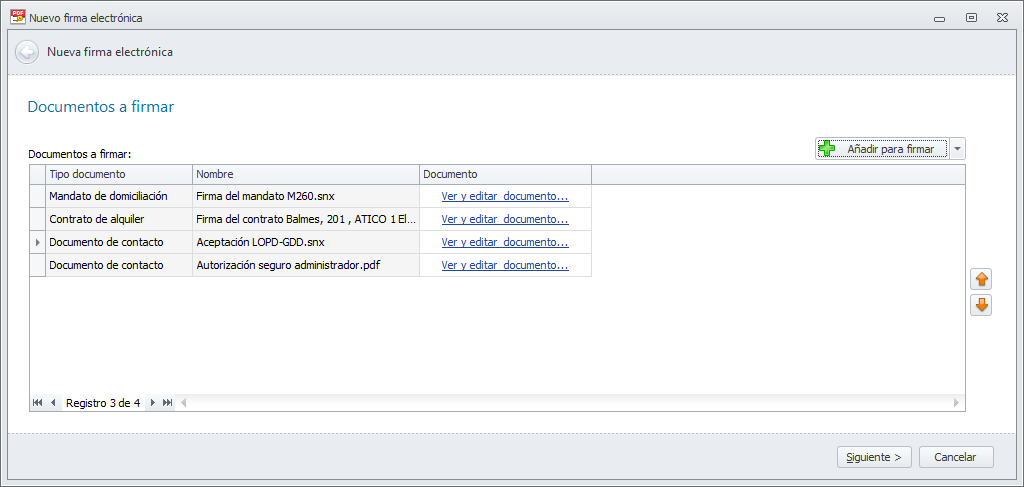Viewport: 1024px width, 487px height.
Task: Go to the next record in the navigator
Action: click(x=153, y=403)
